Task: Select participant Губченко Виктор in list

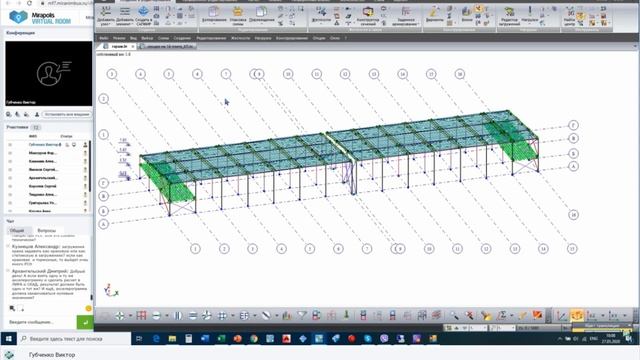Action: tap(43, 144)
